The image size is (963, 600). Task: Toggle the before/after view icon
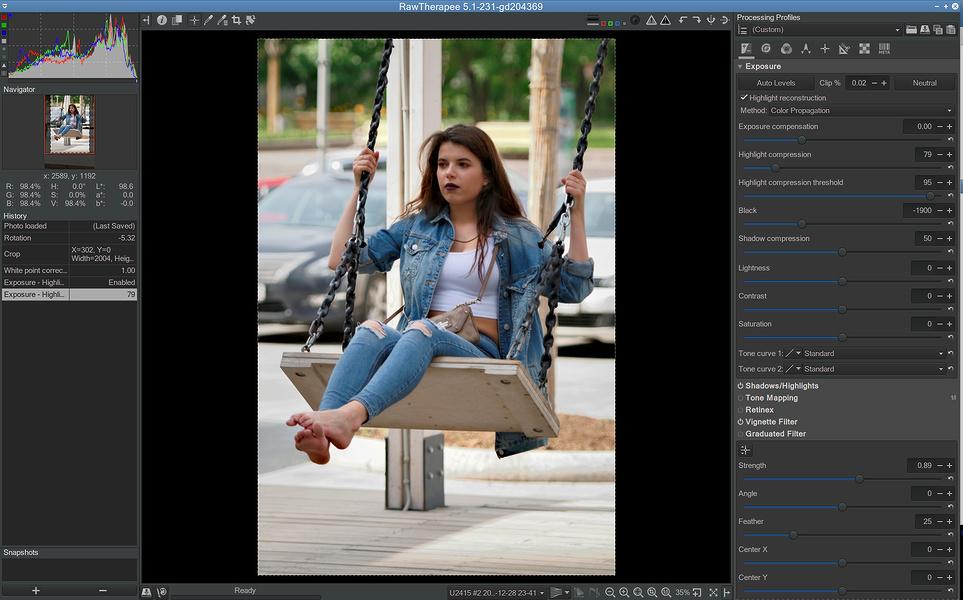[x=177, y=20]
